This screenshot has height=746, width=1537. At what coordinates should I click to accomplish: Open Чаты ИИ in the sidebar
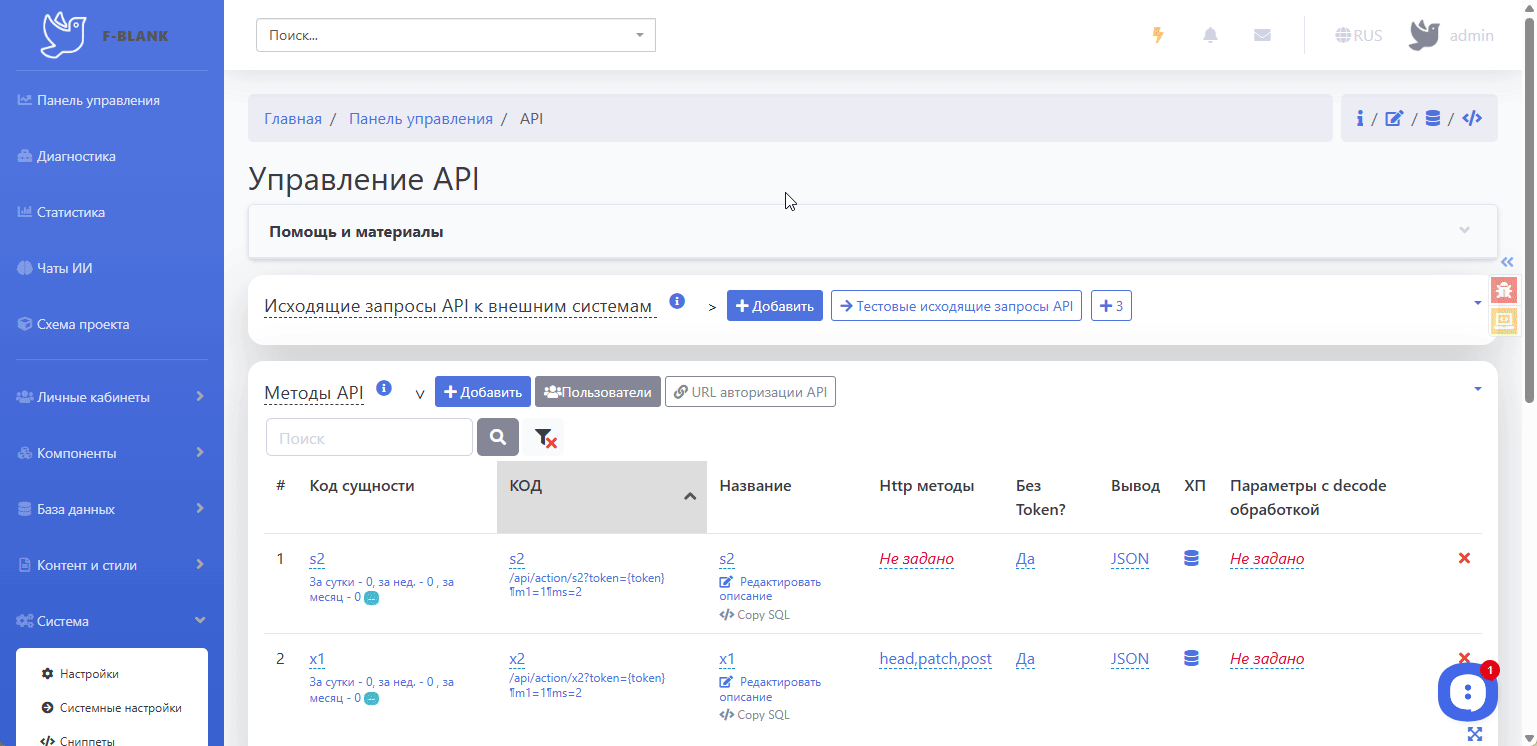coord(64,269)
